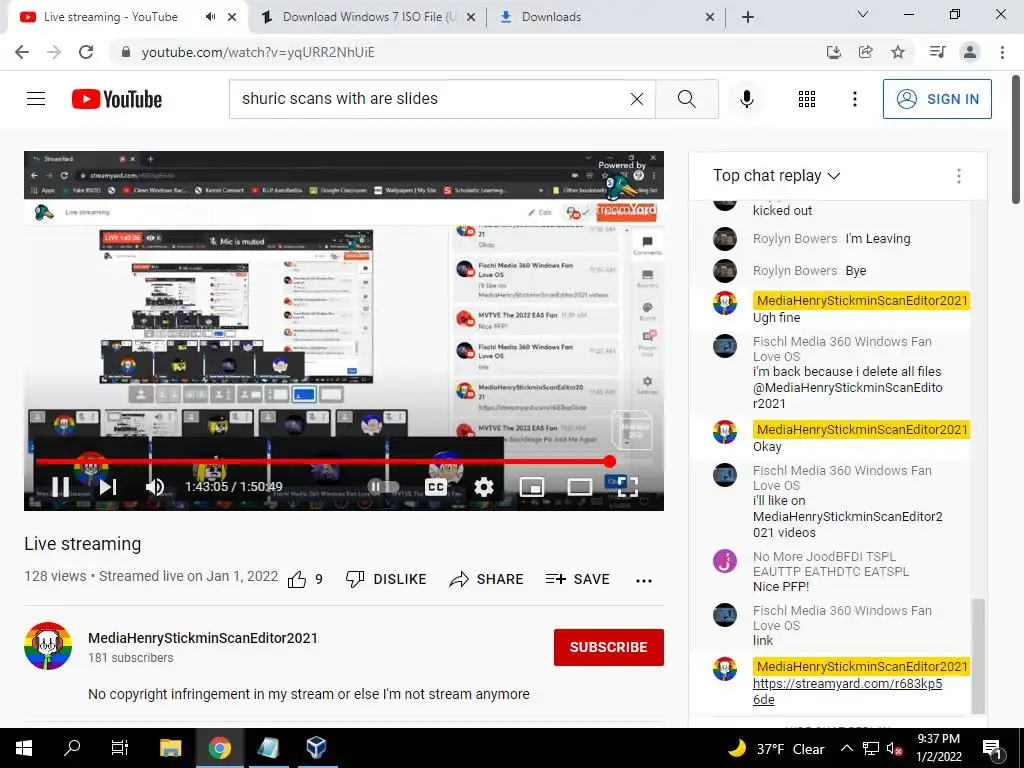
Task: Open weather widget 37°F Clear
Action: [776, 748]
